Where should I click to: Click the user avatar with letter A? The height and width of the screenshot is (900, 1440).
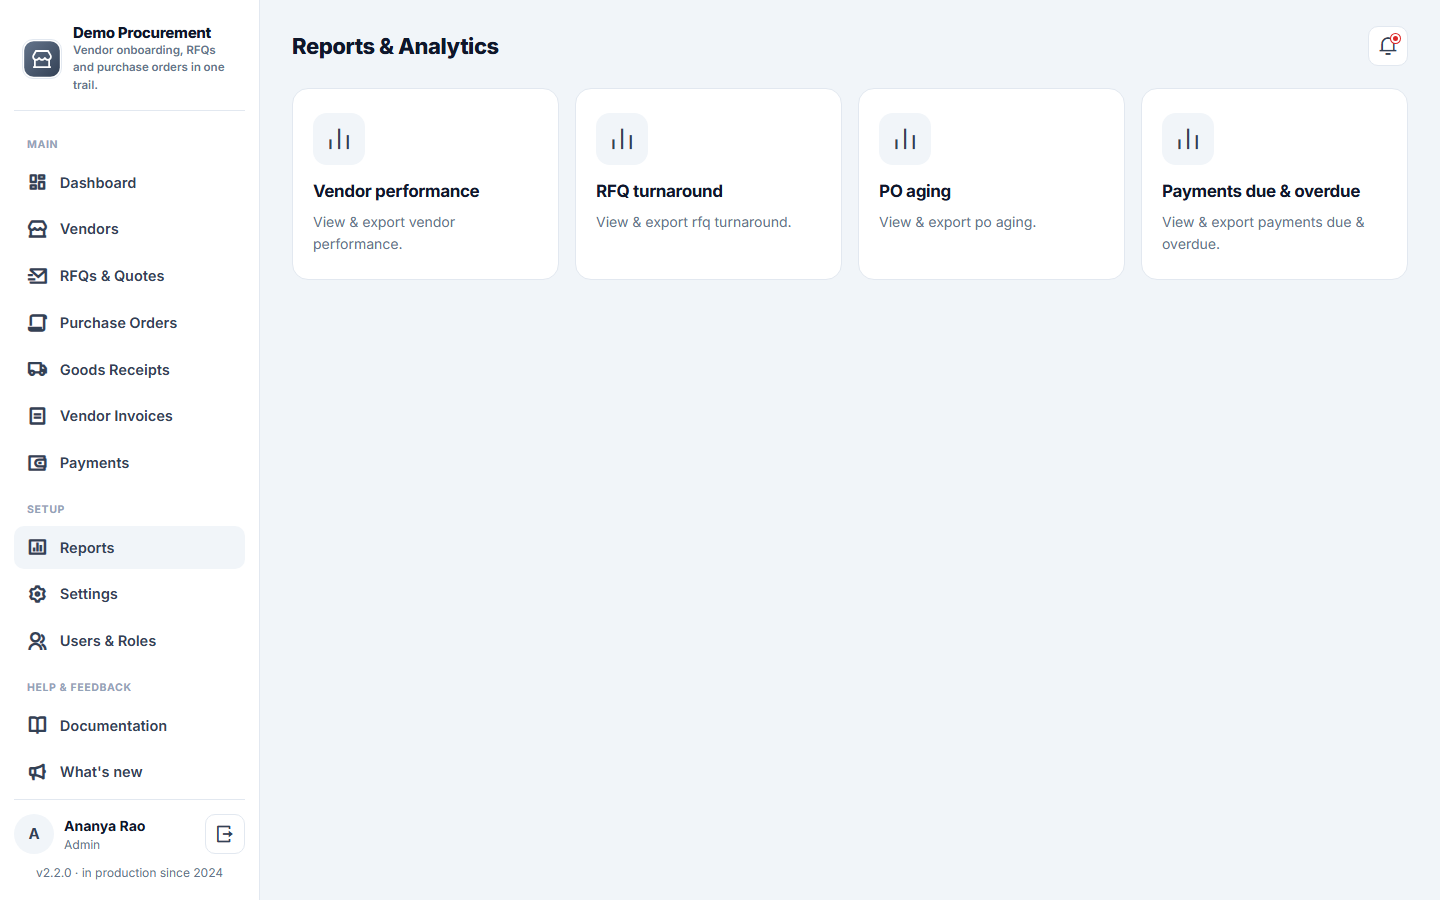[x=34, y=834]
